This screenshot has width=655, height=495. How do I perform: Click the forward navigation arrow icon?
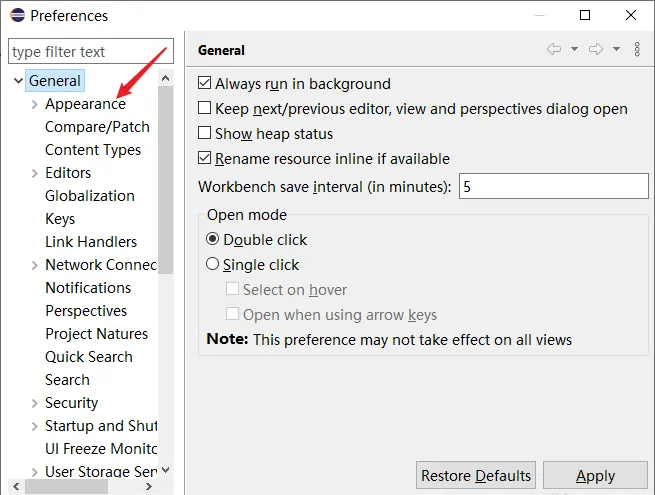(596, 49)
